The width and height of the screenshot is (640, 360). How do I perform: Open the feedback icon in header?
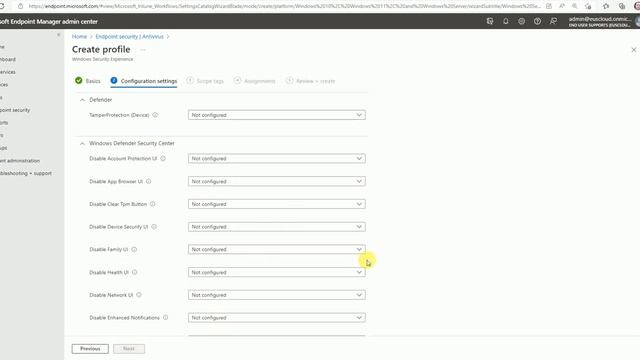pos(553,21)
